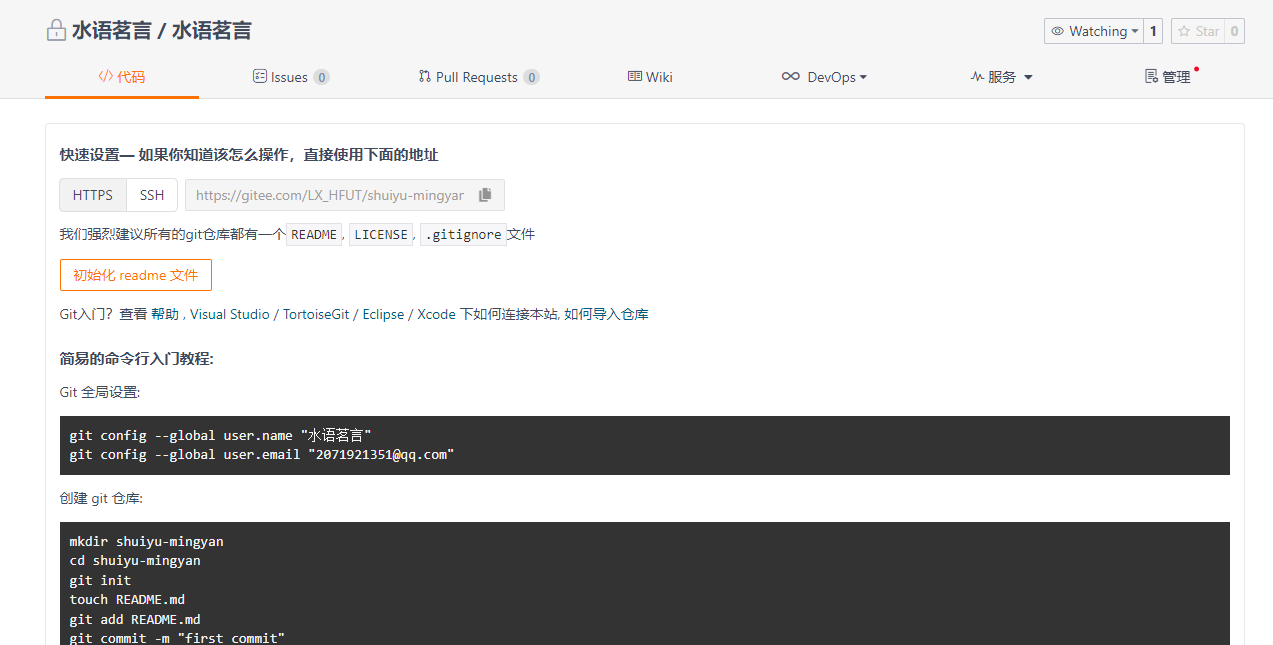
Task: Click the 服务 pulse icon
Action: [x=977, y=76]
